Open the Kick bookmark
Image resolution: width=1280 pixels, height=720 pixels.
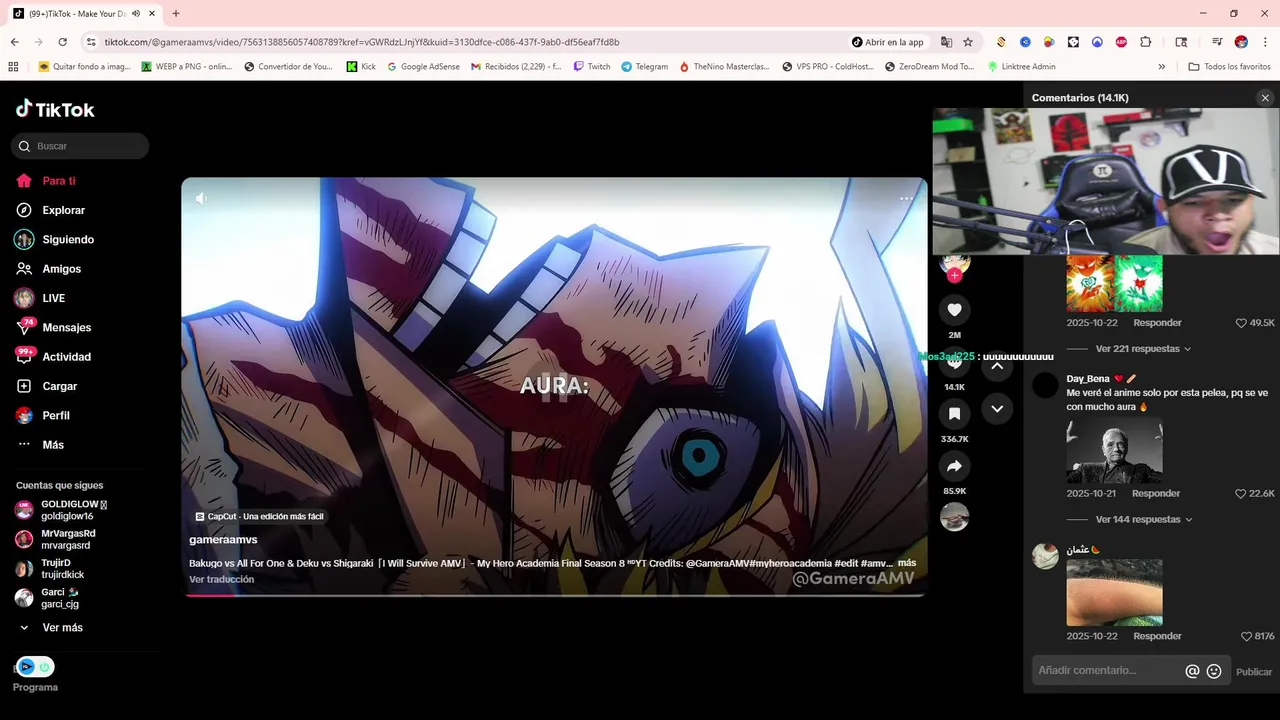[361, 67]
